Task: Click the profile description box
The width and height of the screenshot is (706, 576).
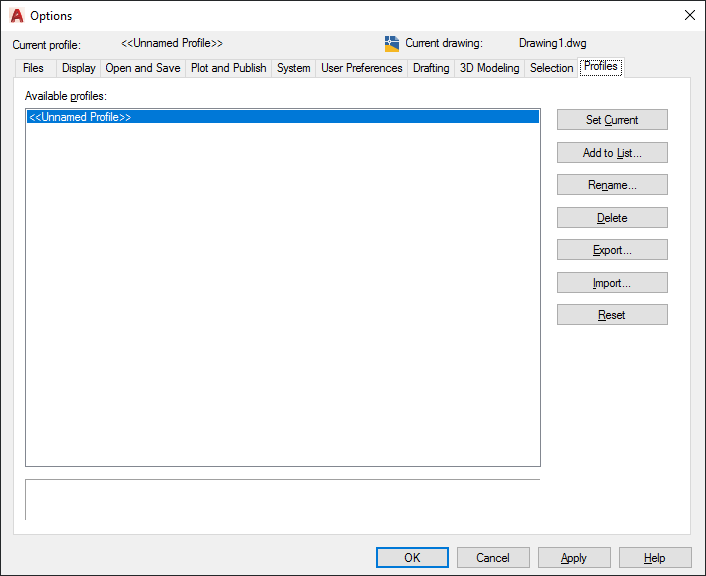Action: (x=283, y=500)
